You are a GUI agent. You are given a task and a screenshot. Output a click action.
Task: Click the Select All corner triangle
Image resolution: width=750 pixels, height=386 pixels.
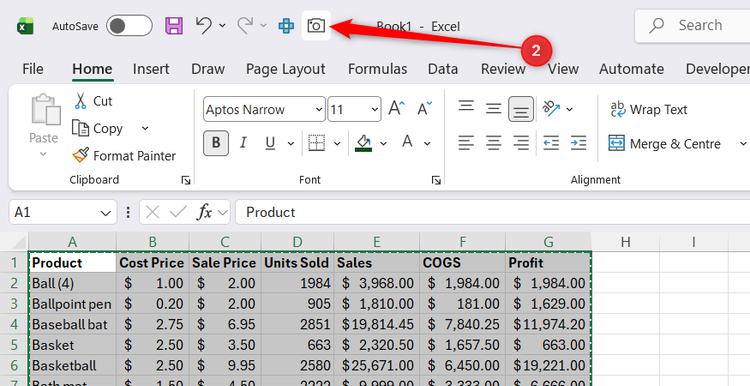pos(18,242)
